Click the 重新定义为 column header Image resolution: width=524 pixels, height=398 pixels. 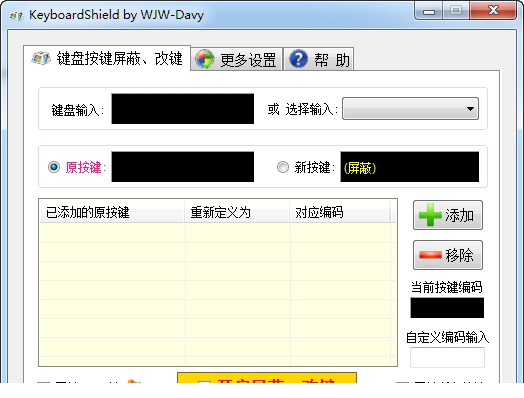tap(237, 212)
